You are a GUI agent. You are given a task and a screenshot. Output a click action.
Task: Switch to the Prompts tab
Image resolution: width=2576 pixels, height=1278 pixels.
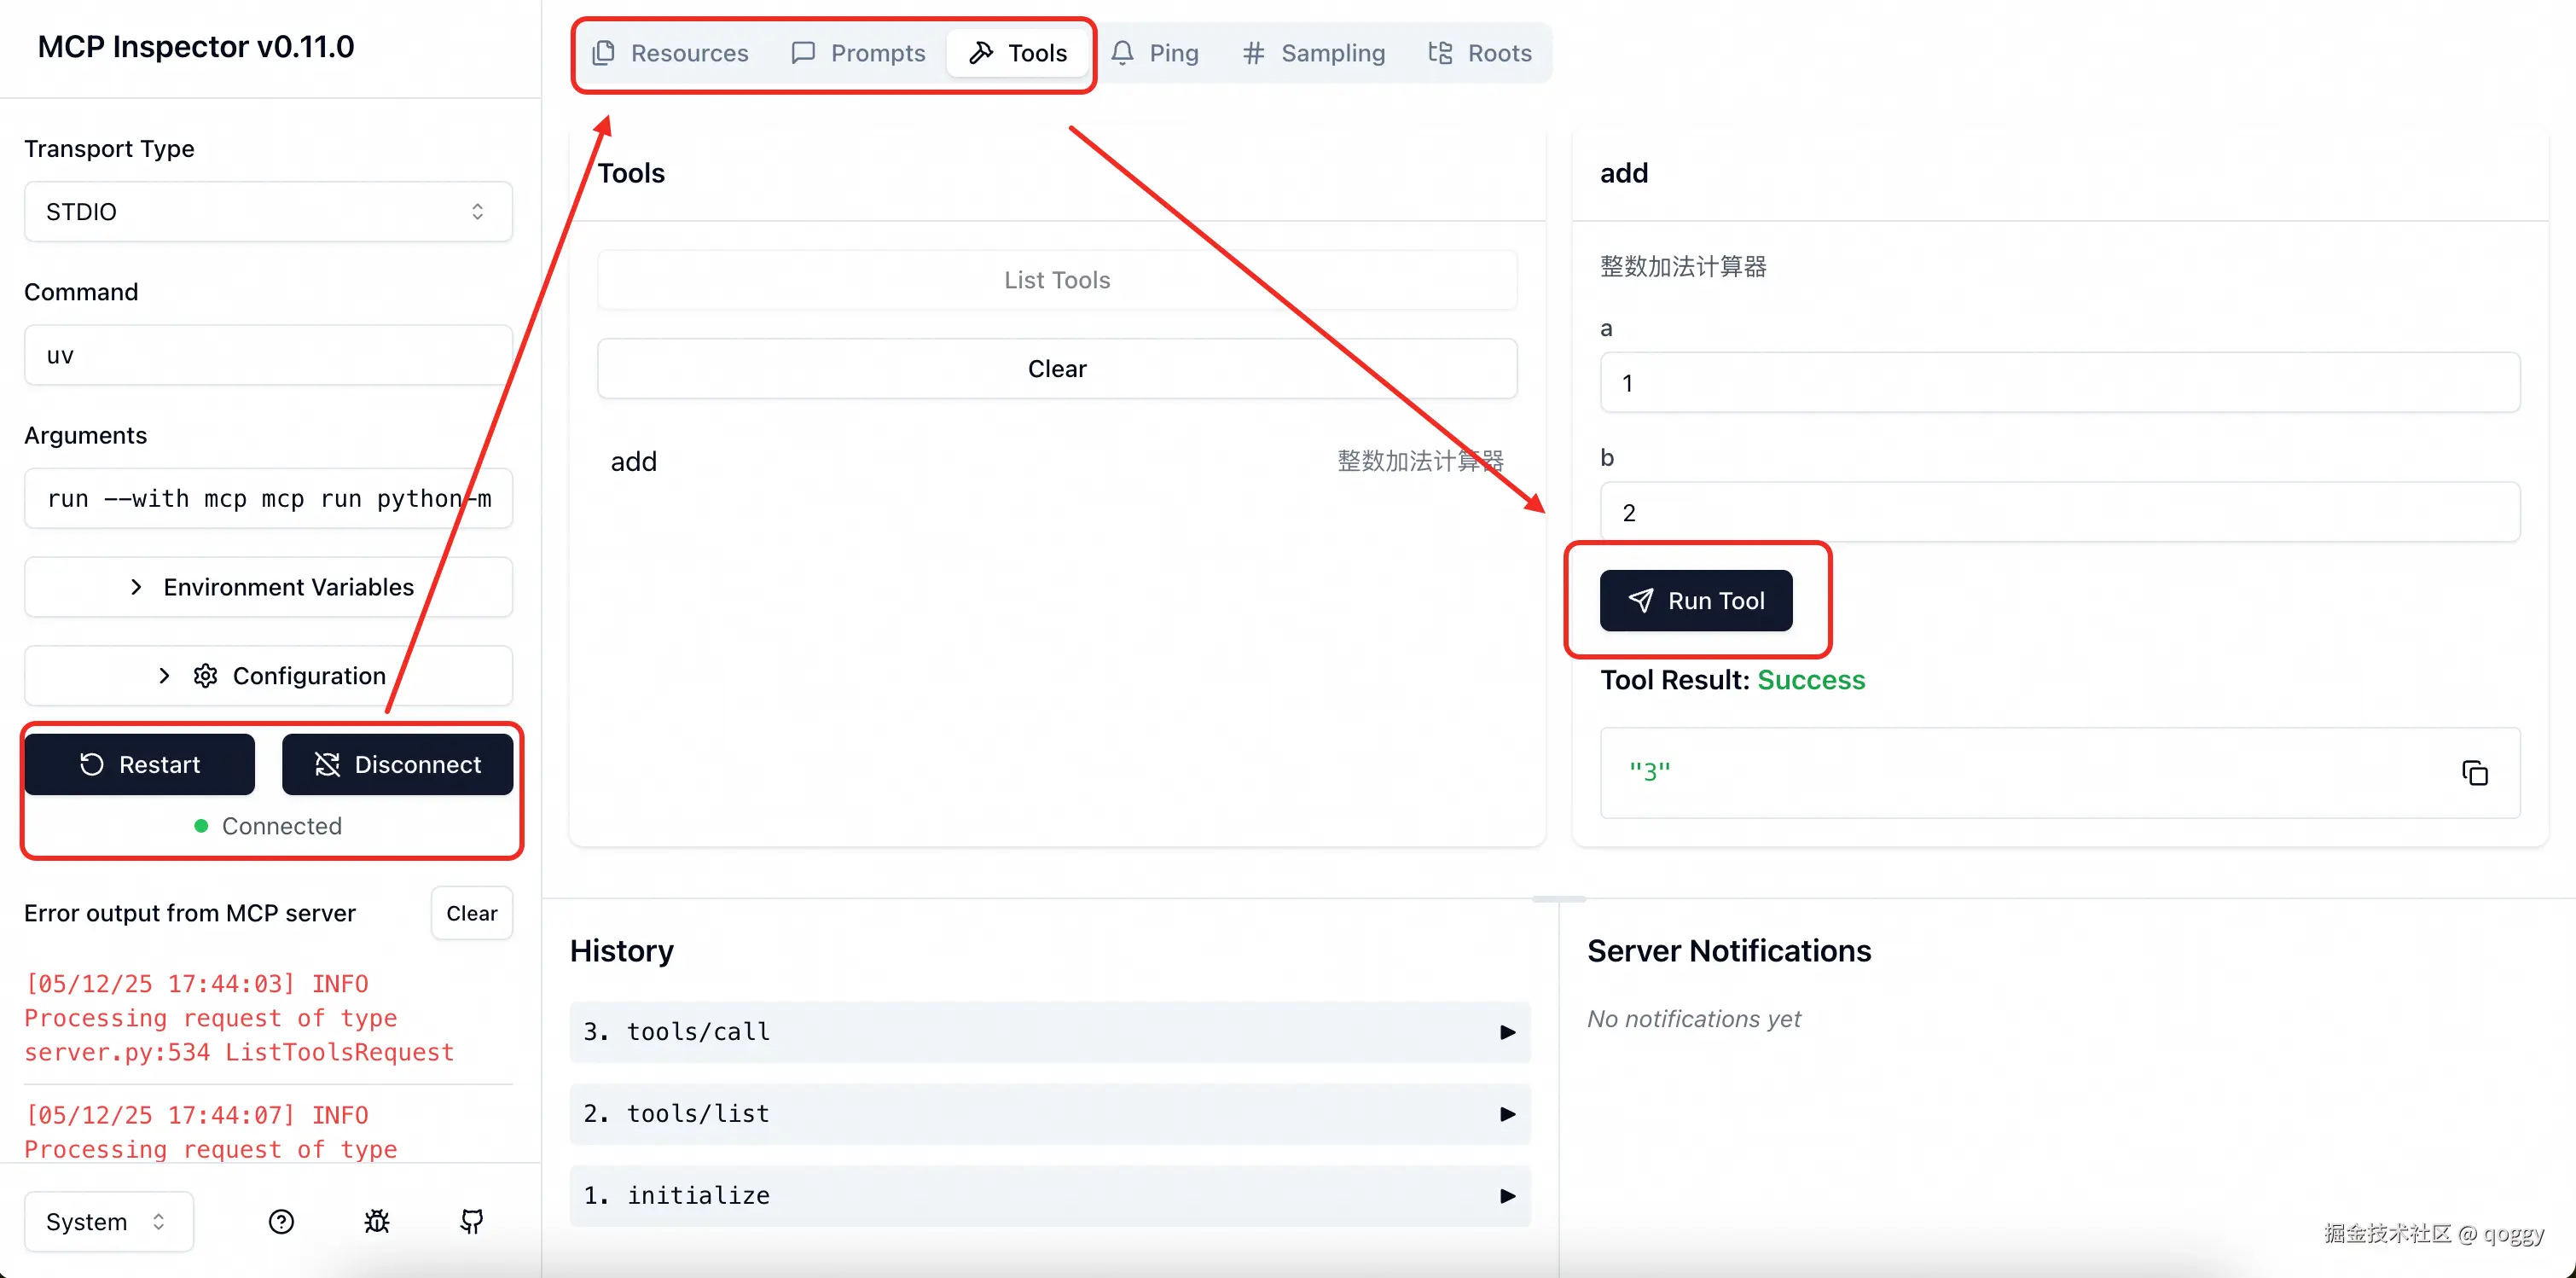click(858, 53)
